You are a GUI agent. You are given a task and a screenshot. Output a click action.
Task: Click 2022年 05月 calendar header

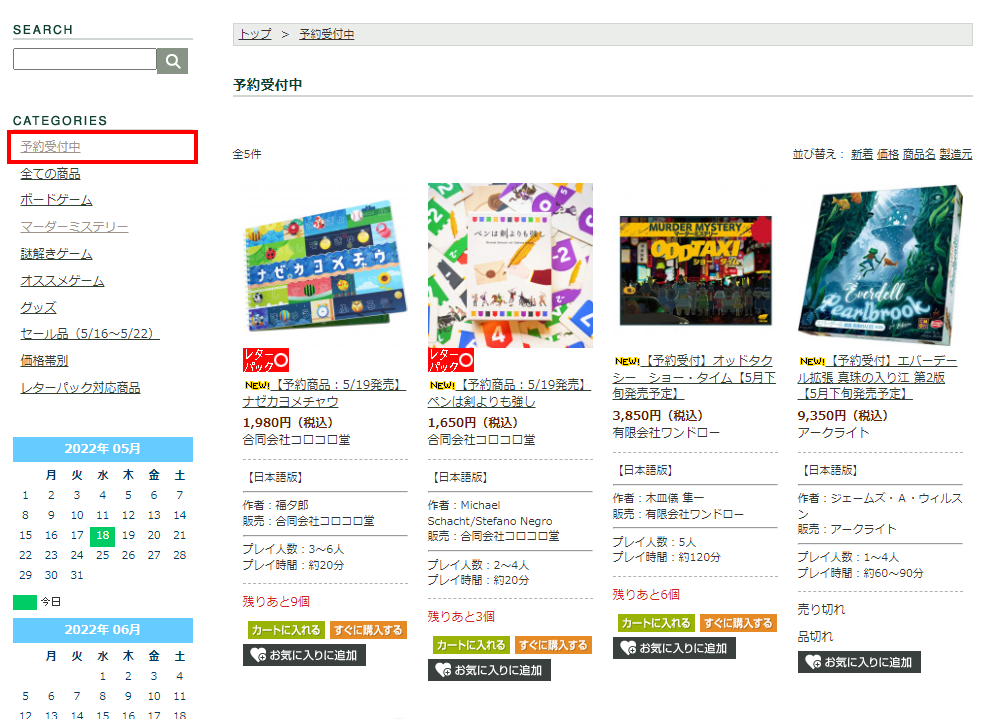click(103, 449)
